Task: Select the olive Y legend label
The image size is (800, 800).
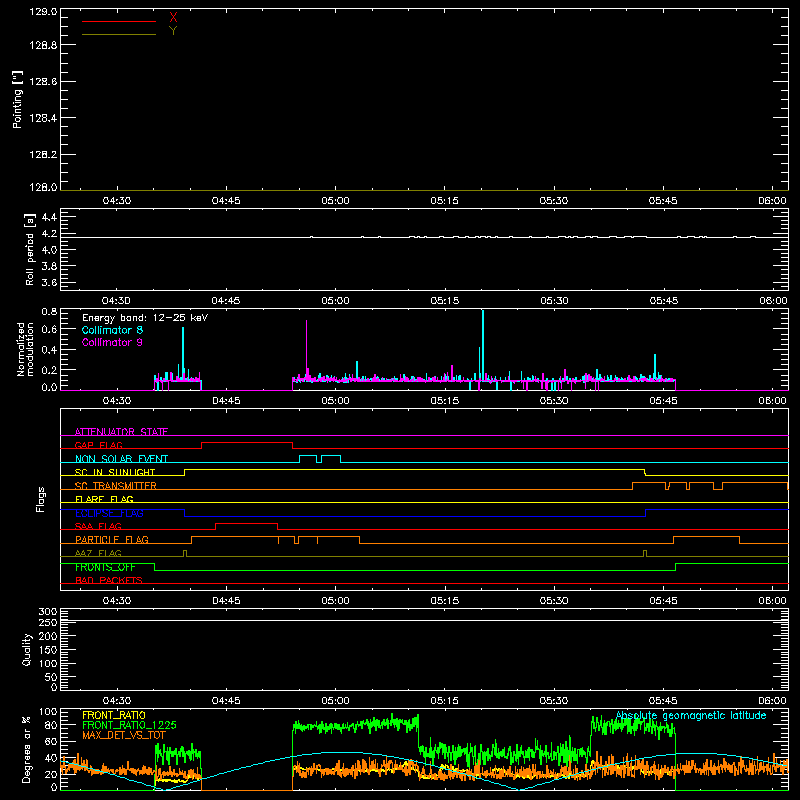Action: (x=173, y=31)
